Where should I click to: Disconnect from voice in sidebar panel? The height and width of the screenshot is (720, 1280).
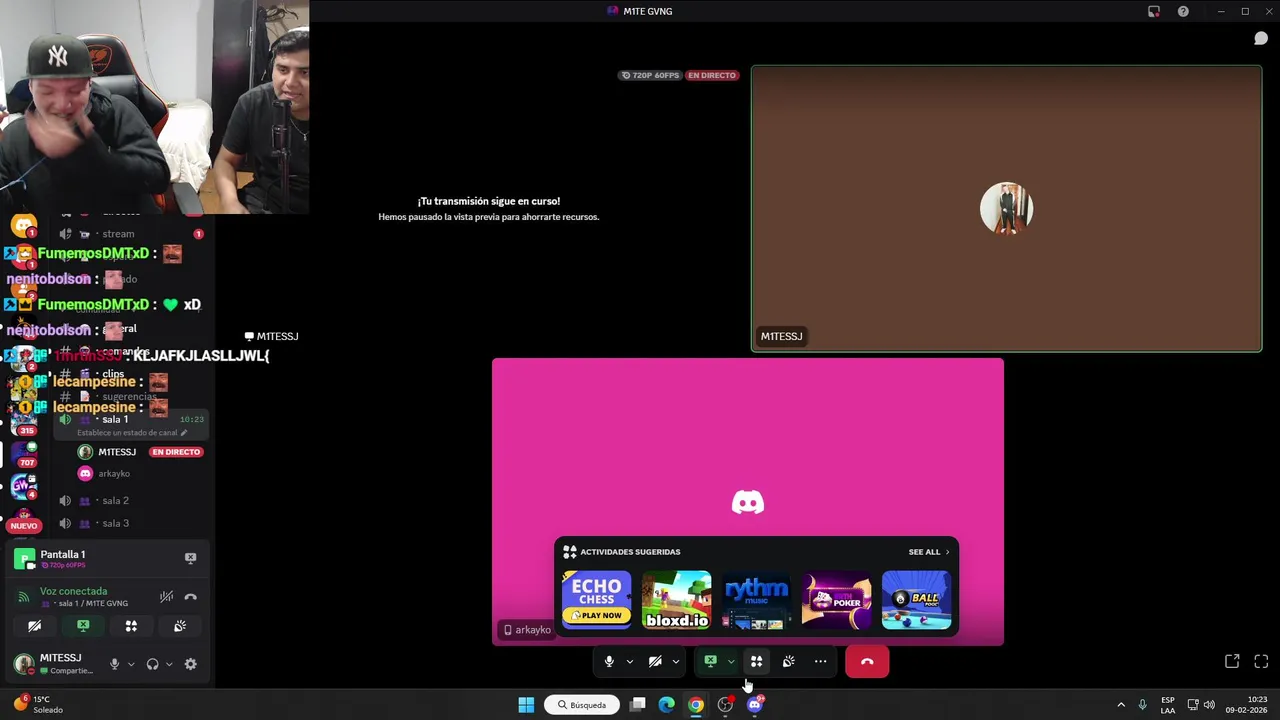tap(191, 597)
